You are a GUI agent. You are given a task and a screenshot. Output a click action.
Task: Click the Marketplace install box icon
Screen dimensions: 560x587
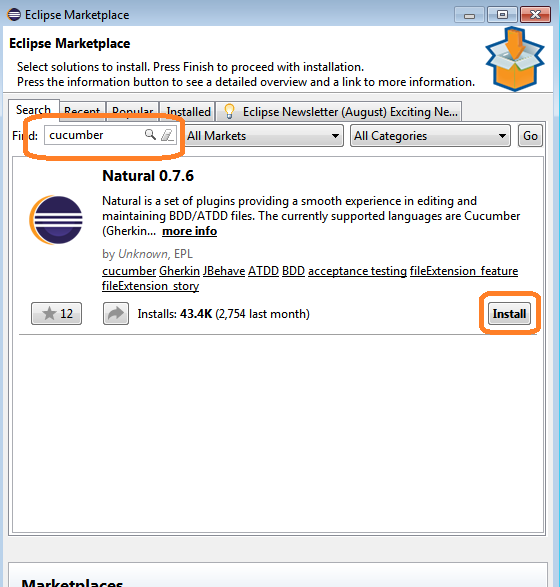515,59
